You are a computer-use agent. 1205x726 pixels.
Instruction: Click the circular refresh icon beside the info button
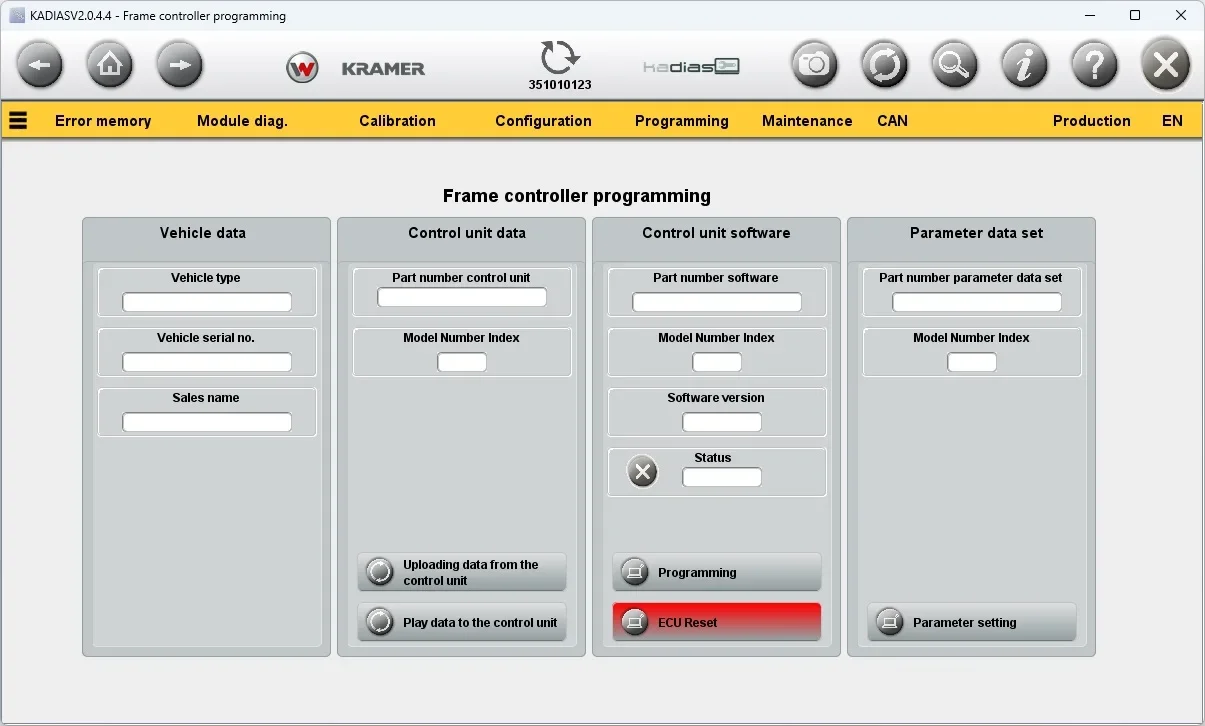884,64
